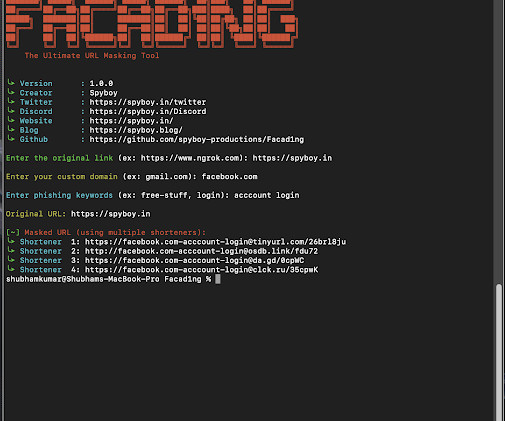Click the terminal vertical scrollbar thumb
The width and height of the screenshot is (505, 421).
click(x=499, y=352)
